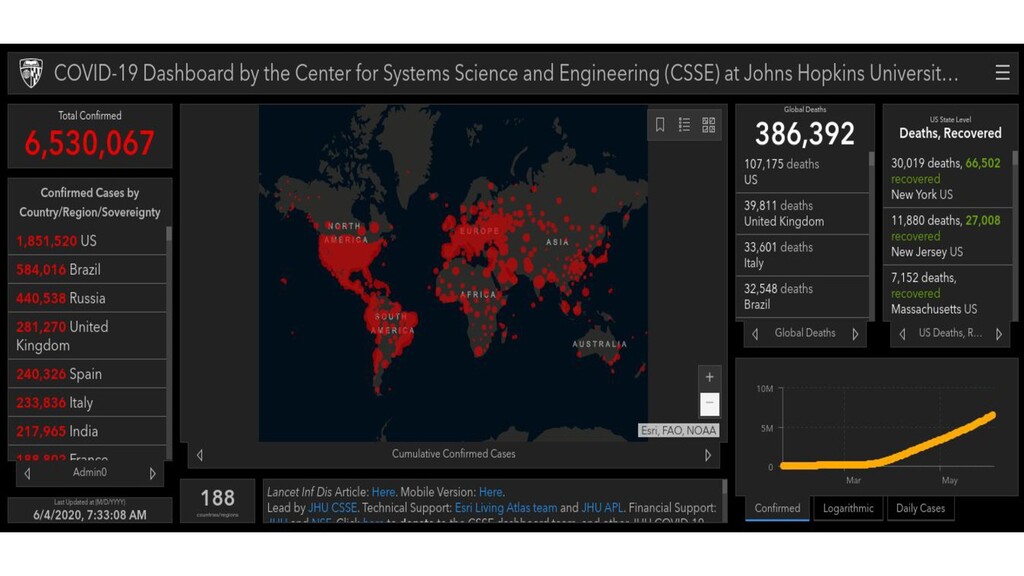Switch chart to Confirmed tab
The width and height of the screenshot is (1024, 576).
(777, 508)
